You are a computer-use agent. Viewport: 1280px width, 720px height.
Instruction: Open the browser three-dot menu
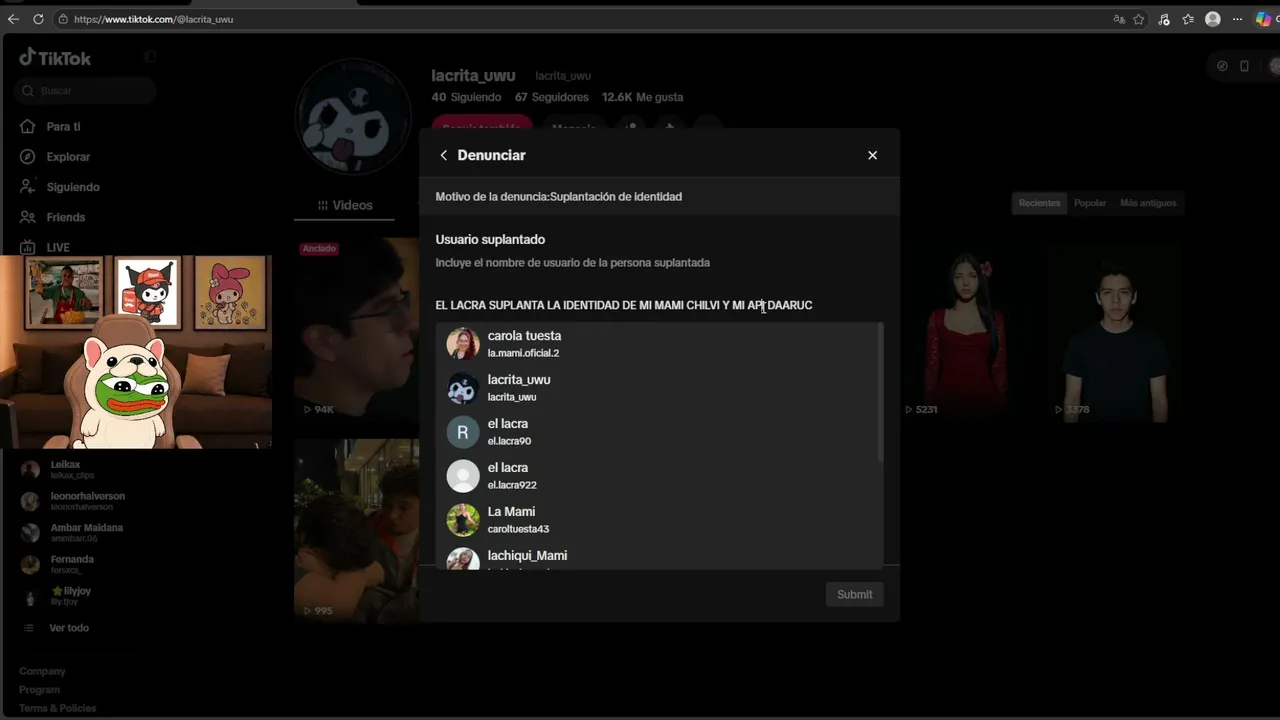point(1237,19)
